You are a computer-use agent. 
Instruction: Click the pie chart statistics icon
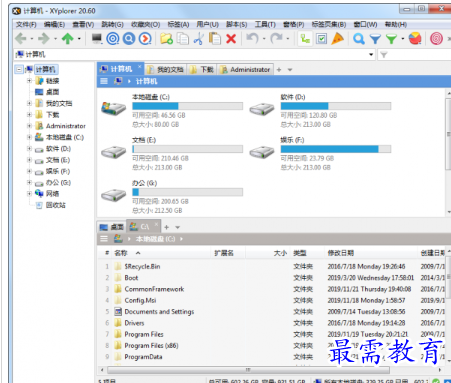tap(415, 39)
